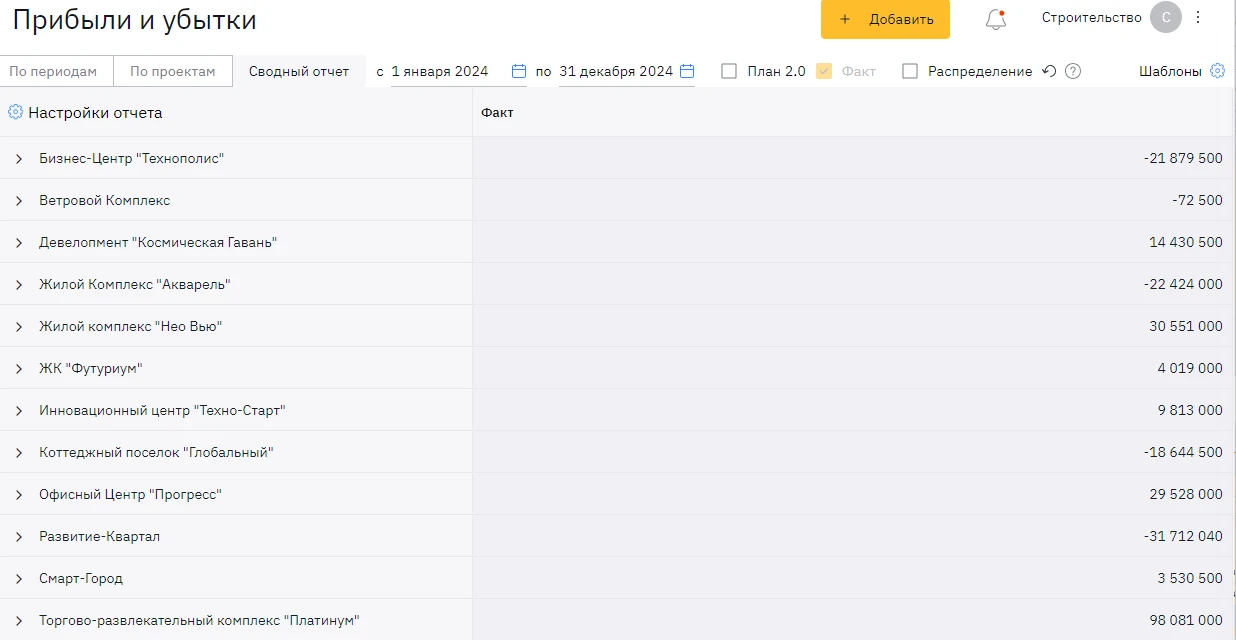The width and height of the screenshot is (1236, 640).
Task: Click the report settings gear icon
Action: tap(15, 112)
